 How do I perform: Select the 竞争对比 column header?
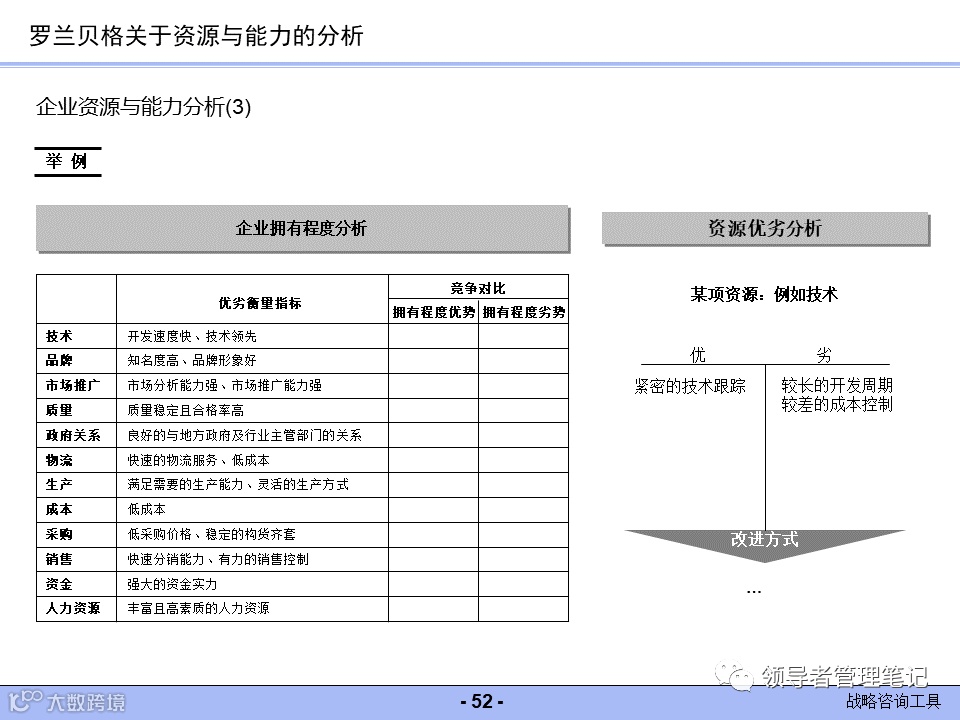tap(478, 288)
